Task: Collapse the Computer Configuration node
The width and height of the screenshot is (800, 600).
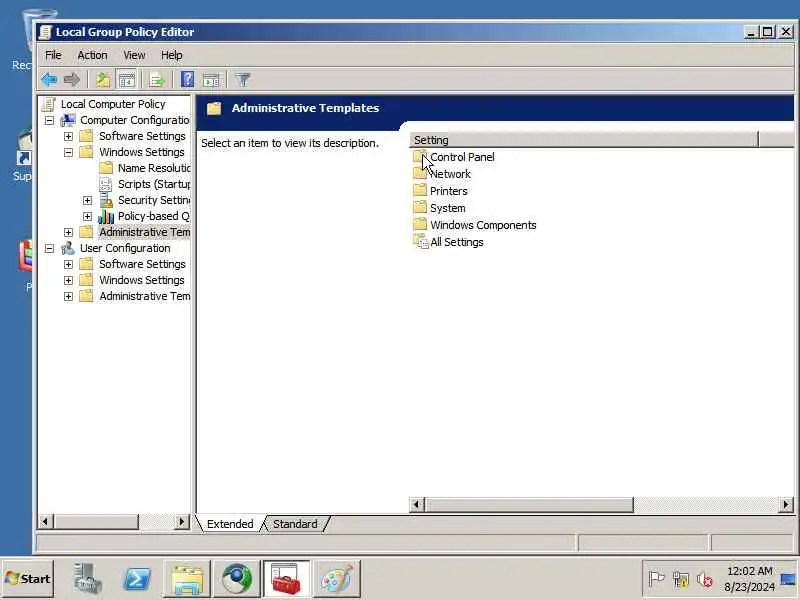Action: 49,120
